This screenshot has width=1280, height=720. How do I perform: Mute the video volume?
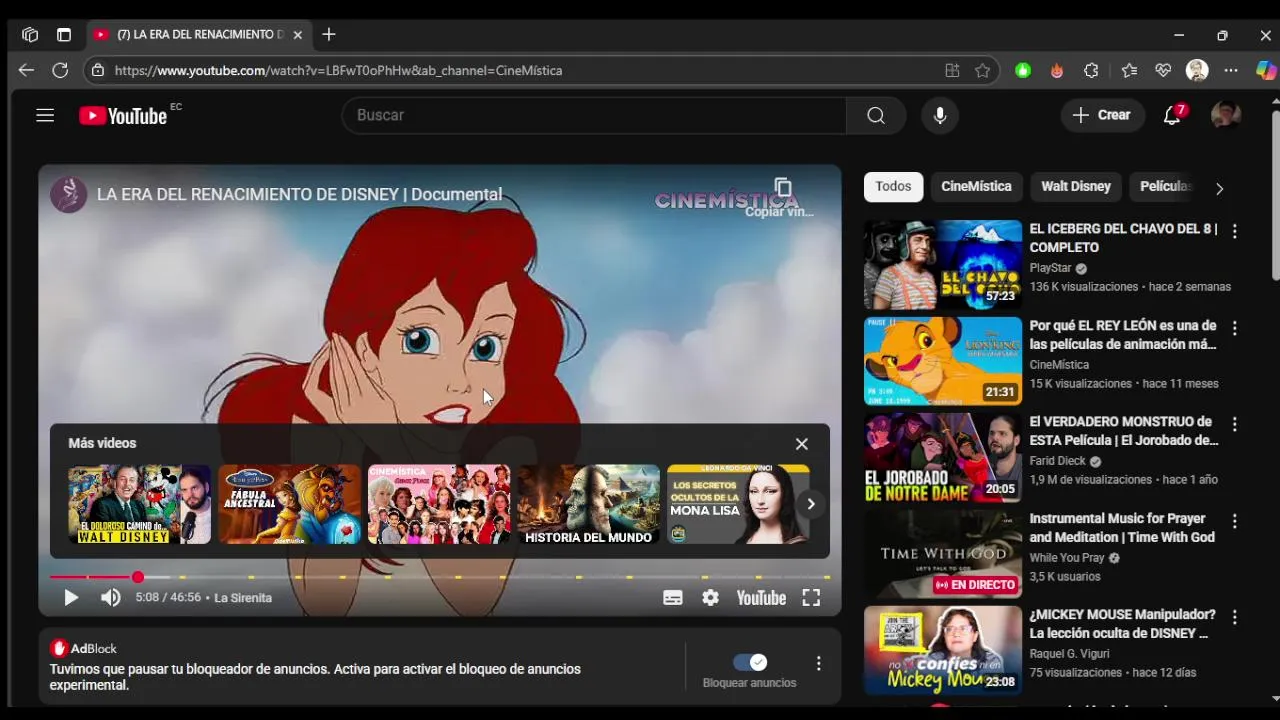click(111, 598)
